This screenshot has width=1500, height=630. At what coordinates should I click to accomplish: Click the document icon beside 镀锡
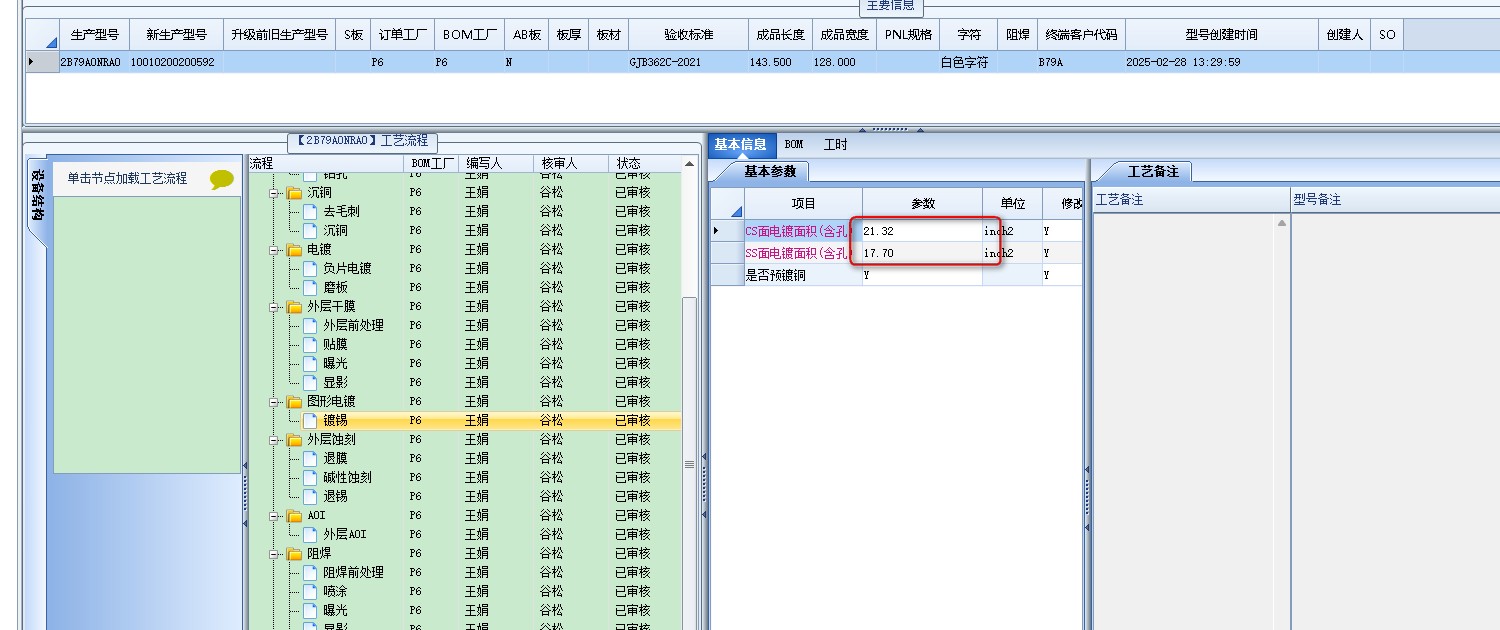pos(310,421)
